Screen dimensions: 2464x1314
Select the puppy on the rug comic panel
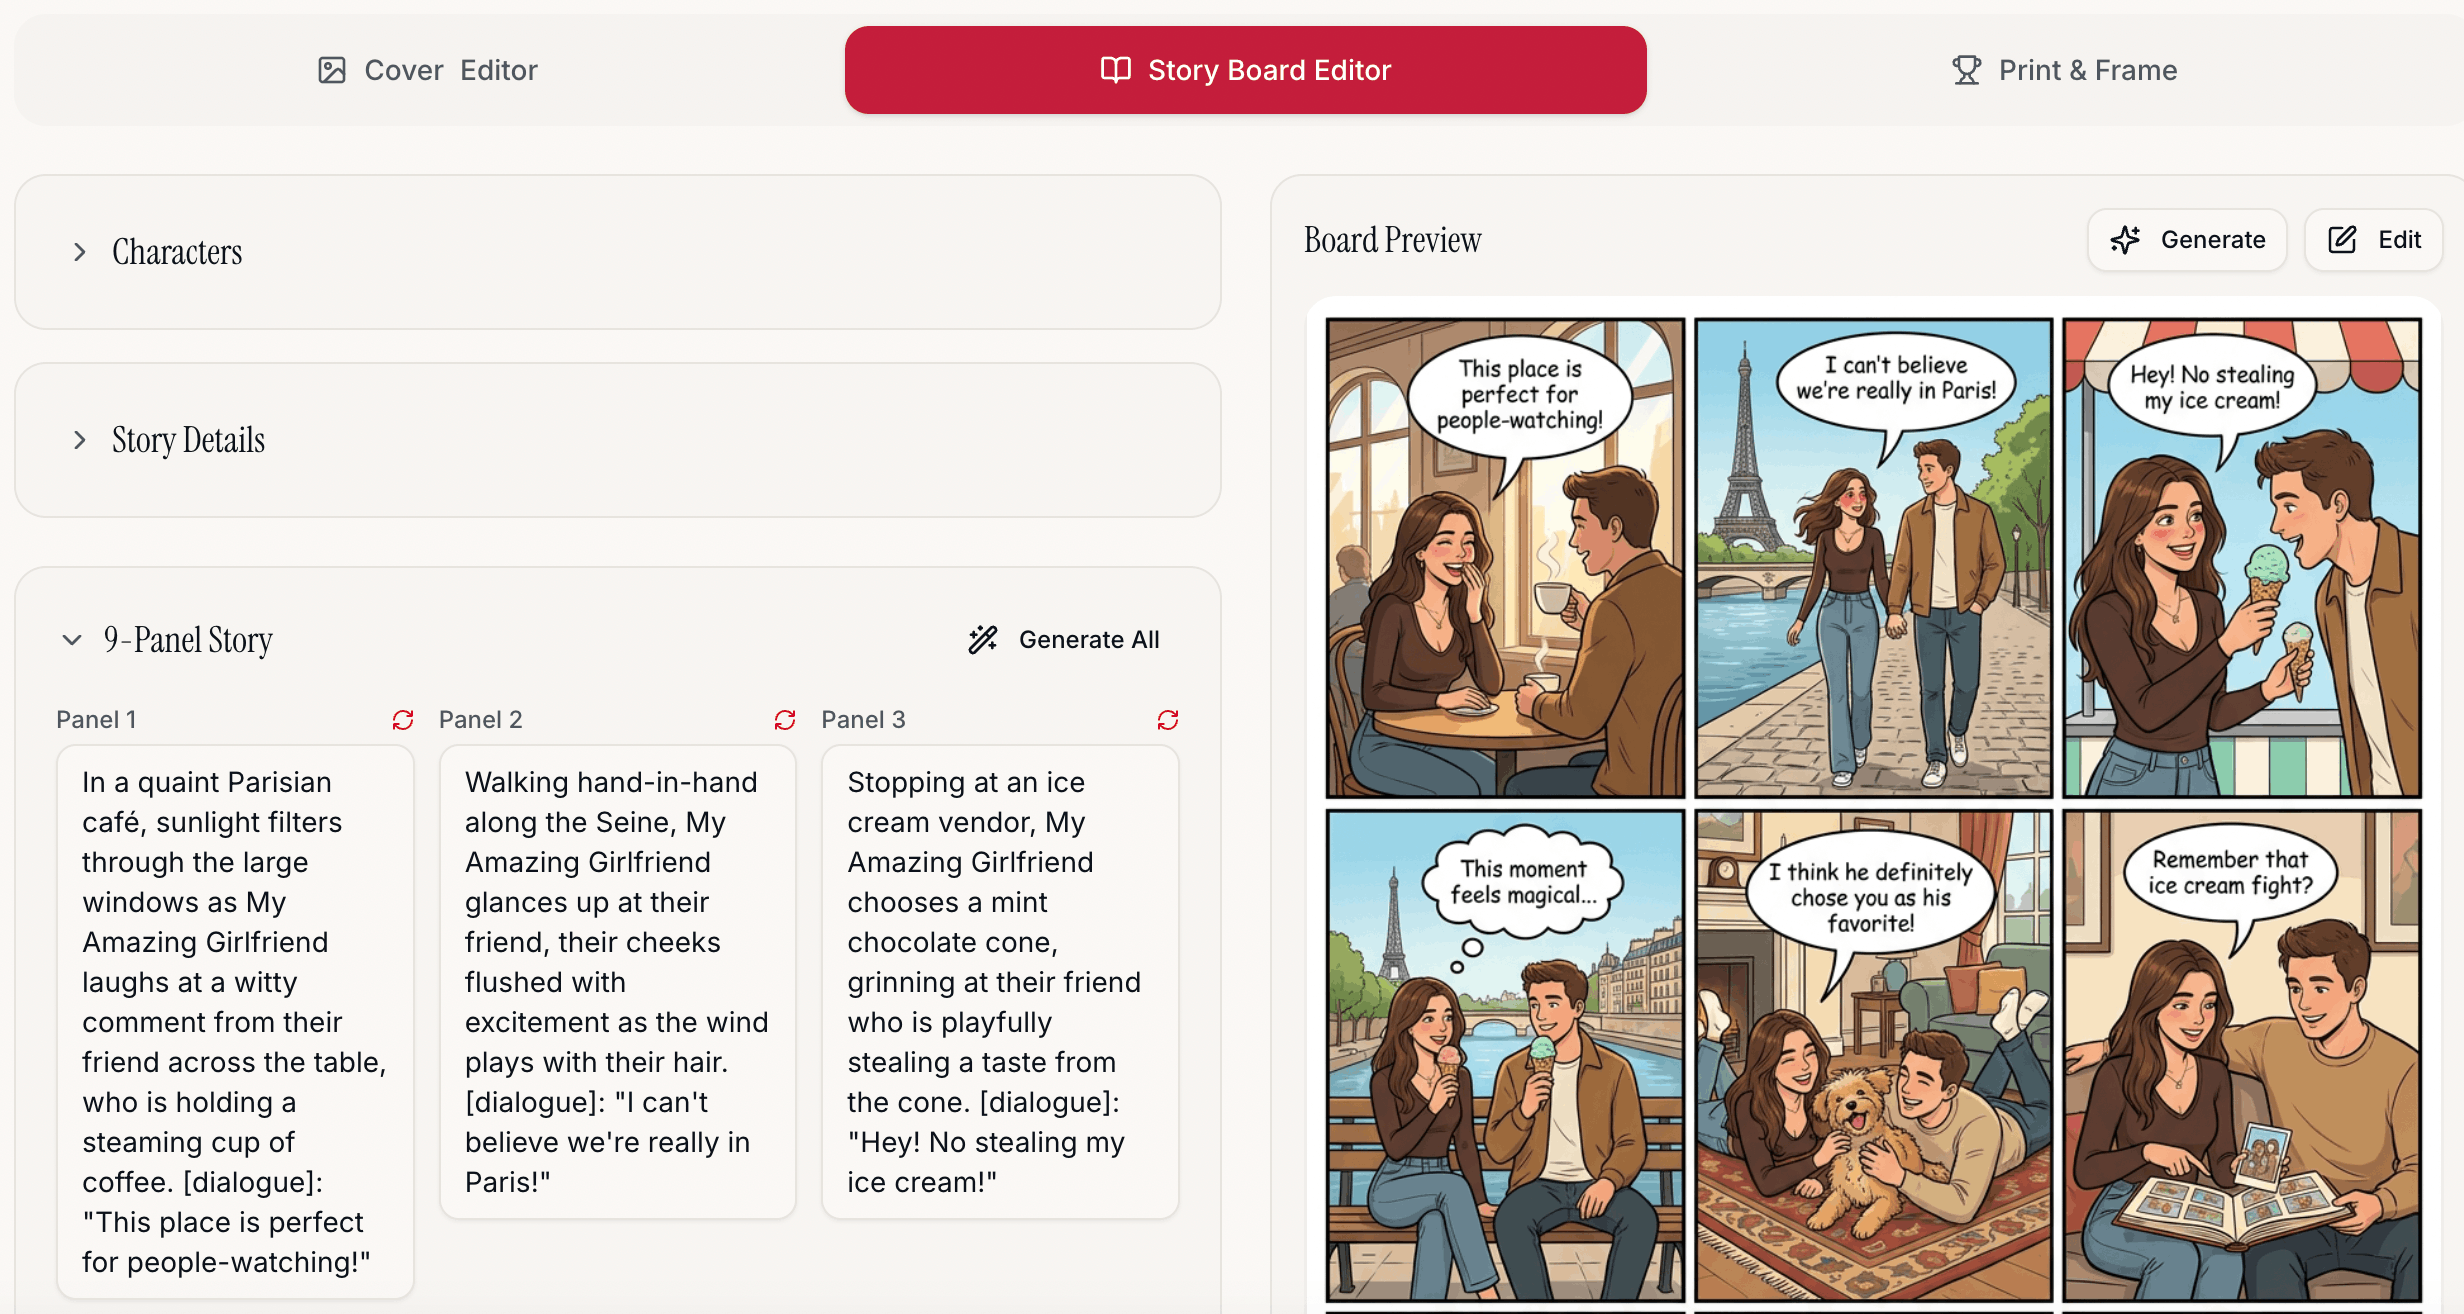1873,1056
